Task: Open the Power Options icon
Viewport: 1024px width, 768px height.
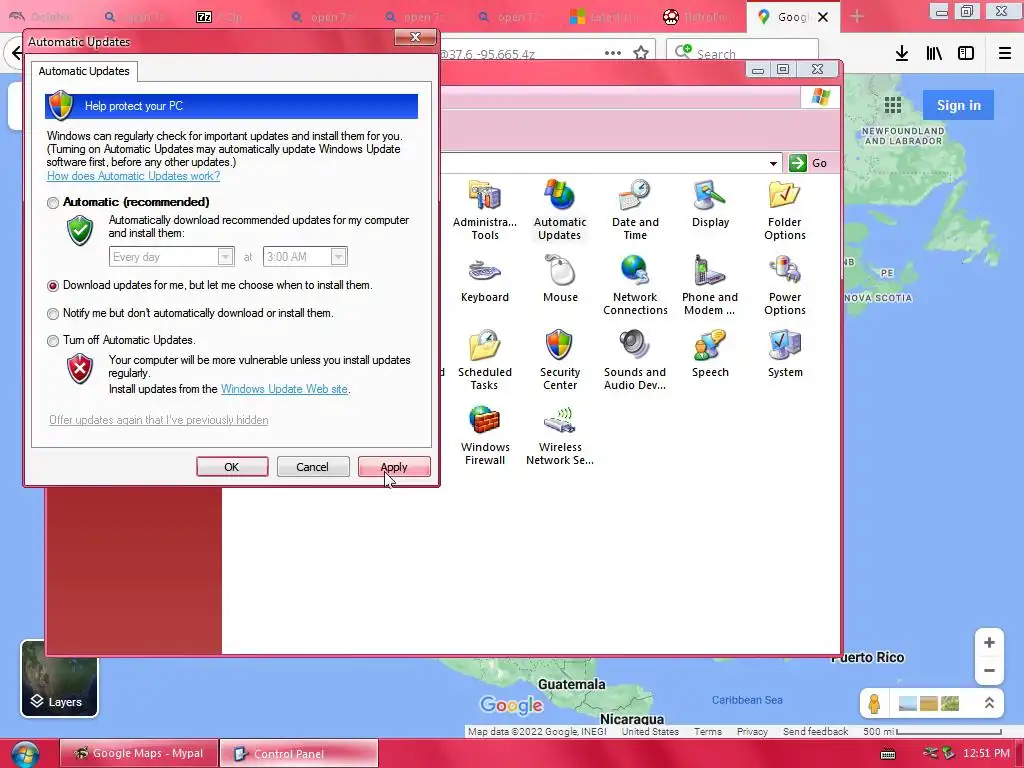Action: [784, 285]
